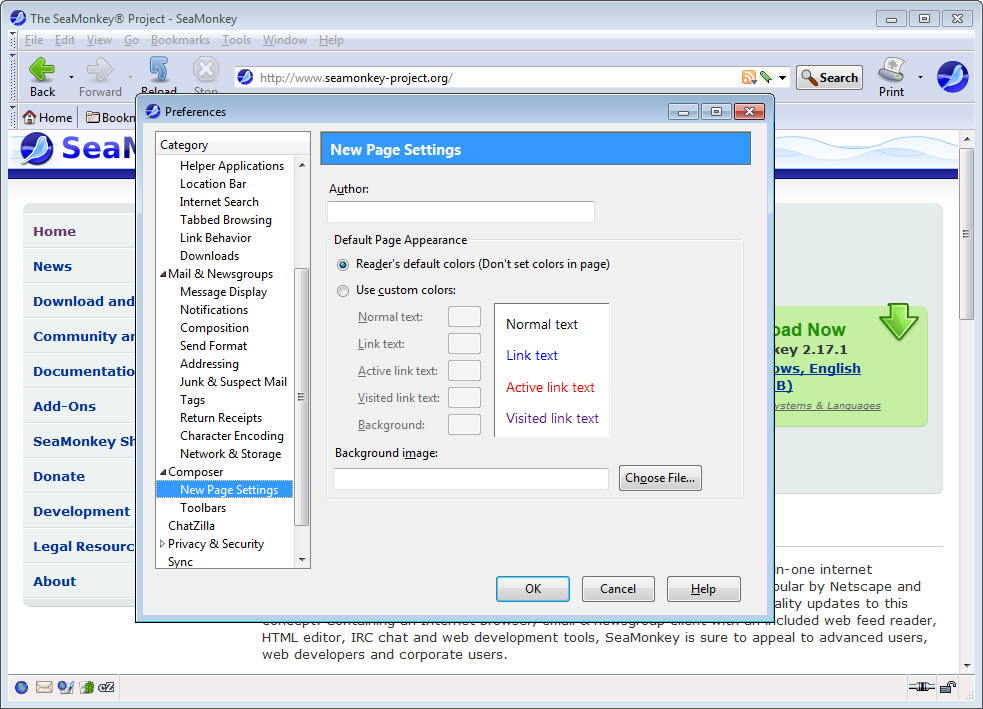983x709 pixels.
Task: Click the Preferences dialog title icon
Action: [153, 112]
